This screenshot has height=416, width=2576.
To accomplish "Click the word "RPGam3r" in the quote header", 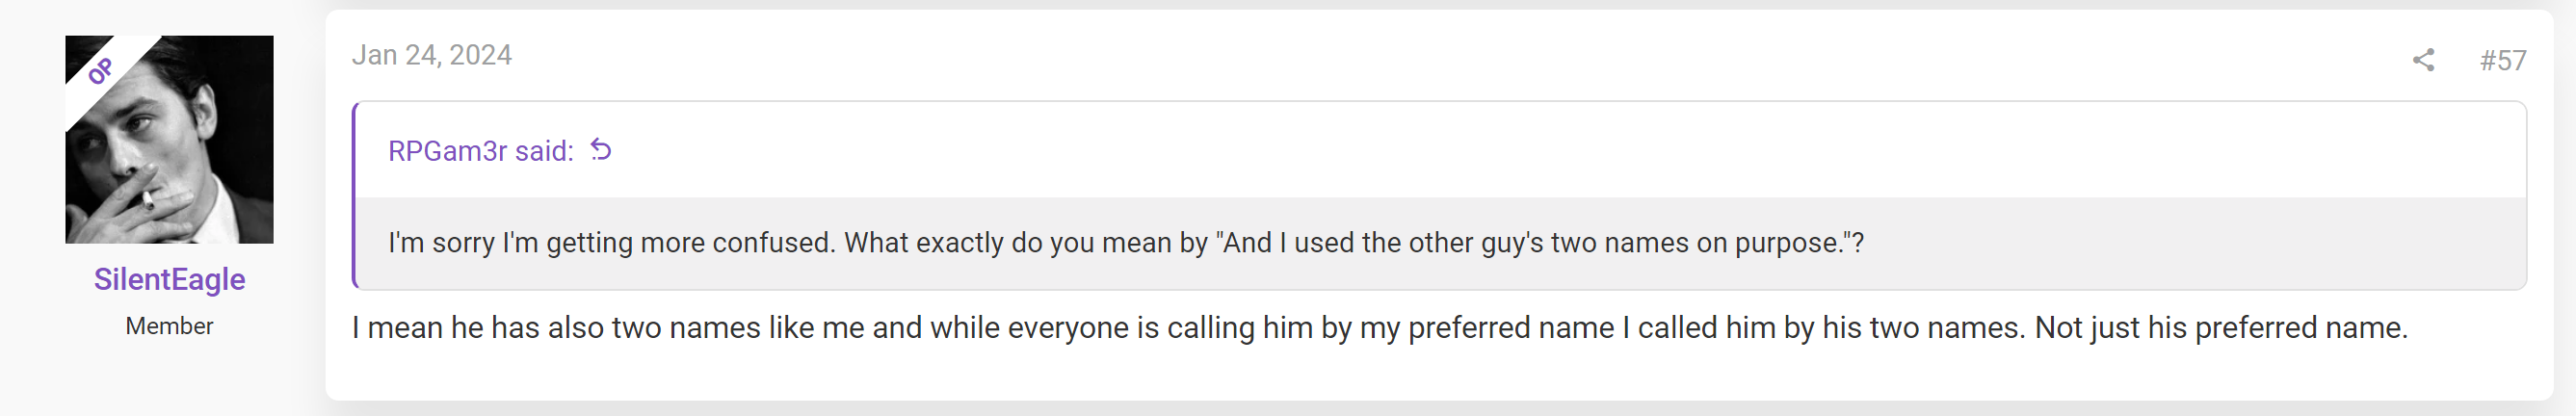I will tap(448, 151).
